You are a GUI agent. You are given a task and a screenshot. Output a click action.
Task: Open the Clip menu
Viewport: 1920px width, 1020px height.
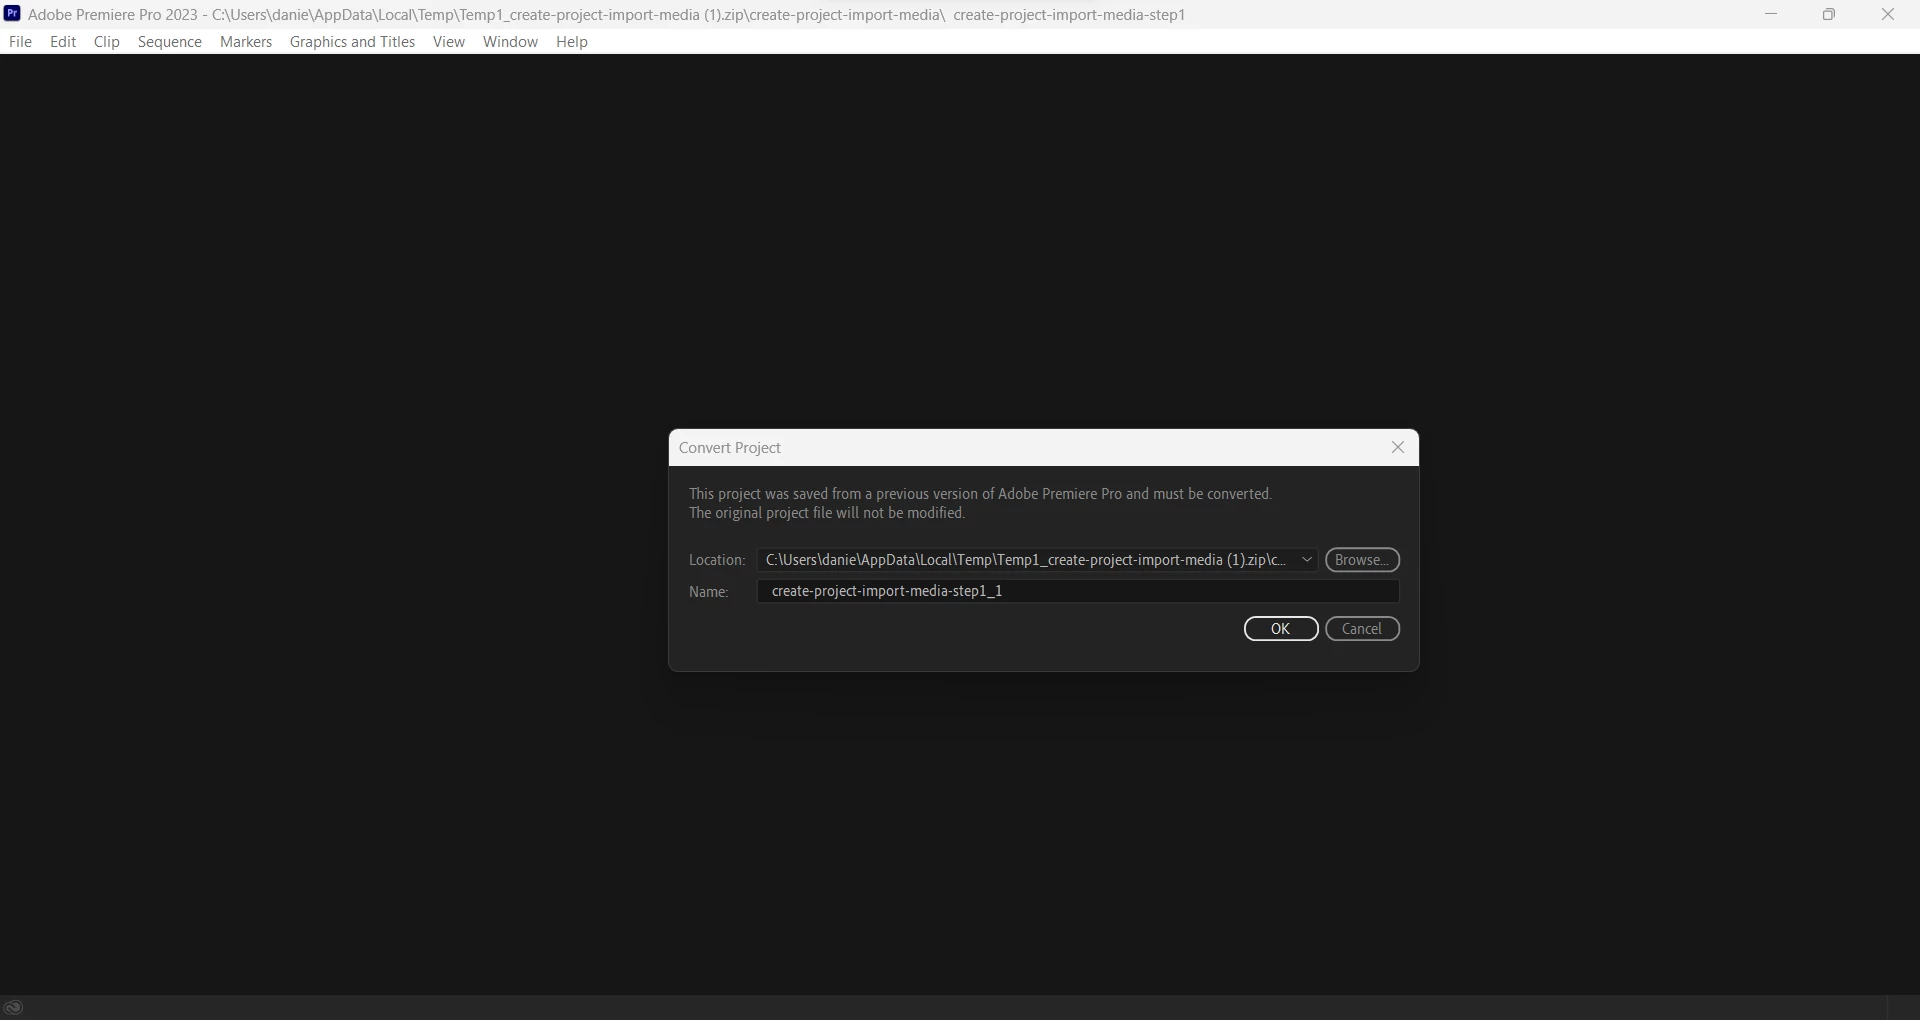pyautogui.click(x=107, y=42)
